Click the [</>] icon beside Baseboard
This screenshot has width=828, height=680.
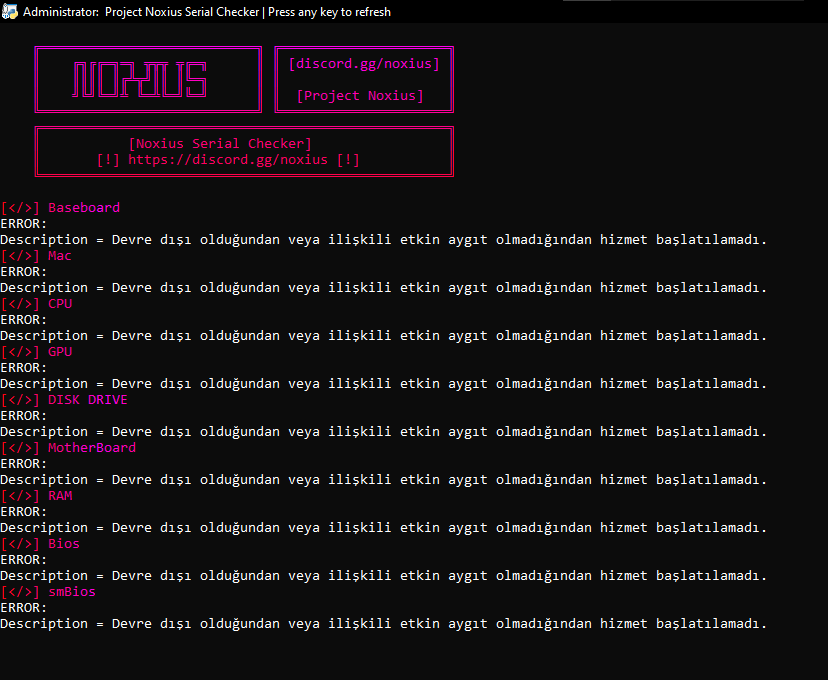click(20, 207)
